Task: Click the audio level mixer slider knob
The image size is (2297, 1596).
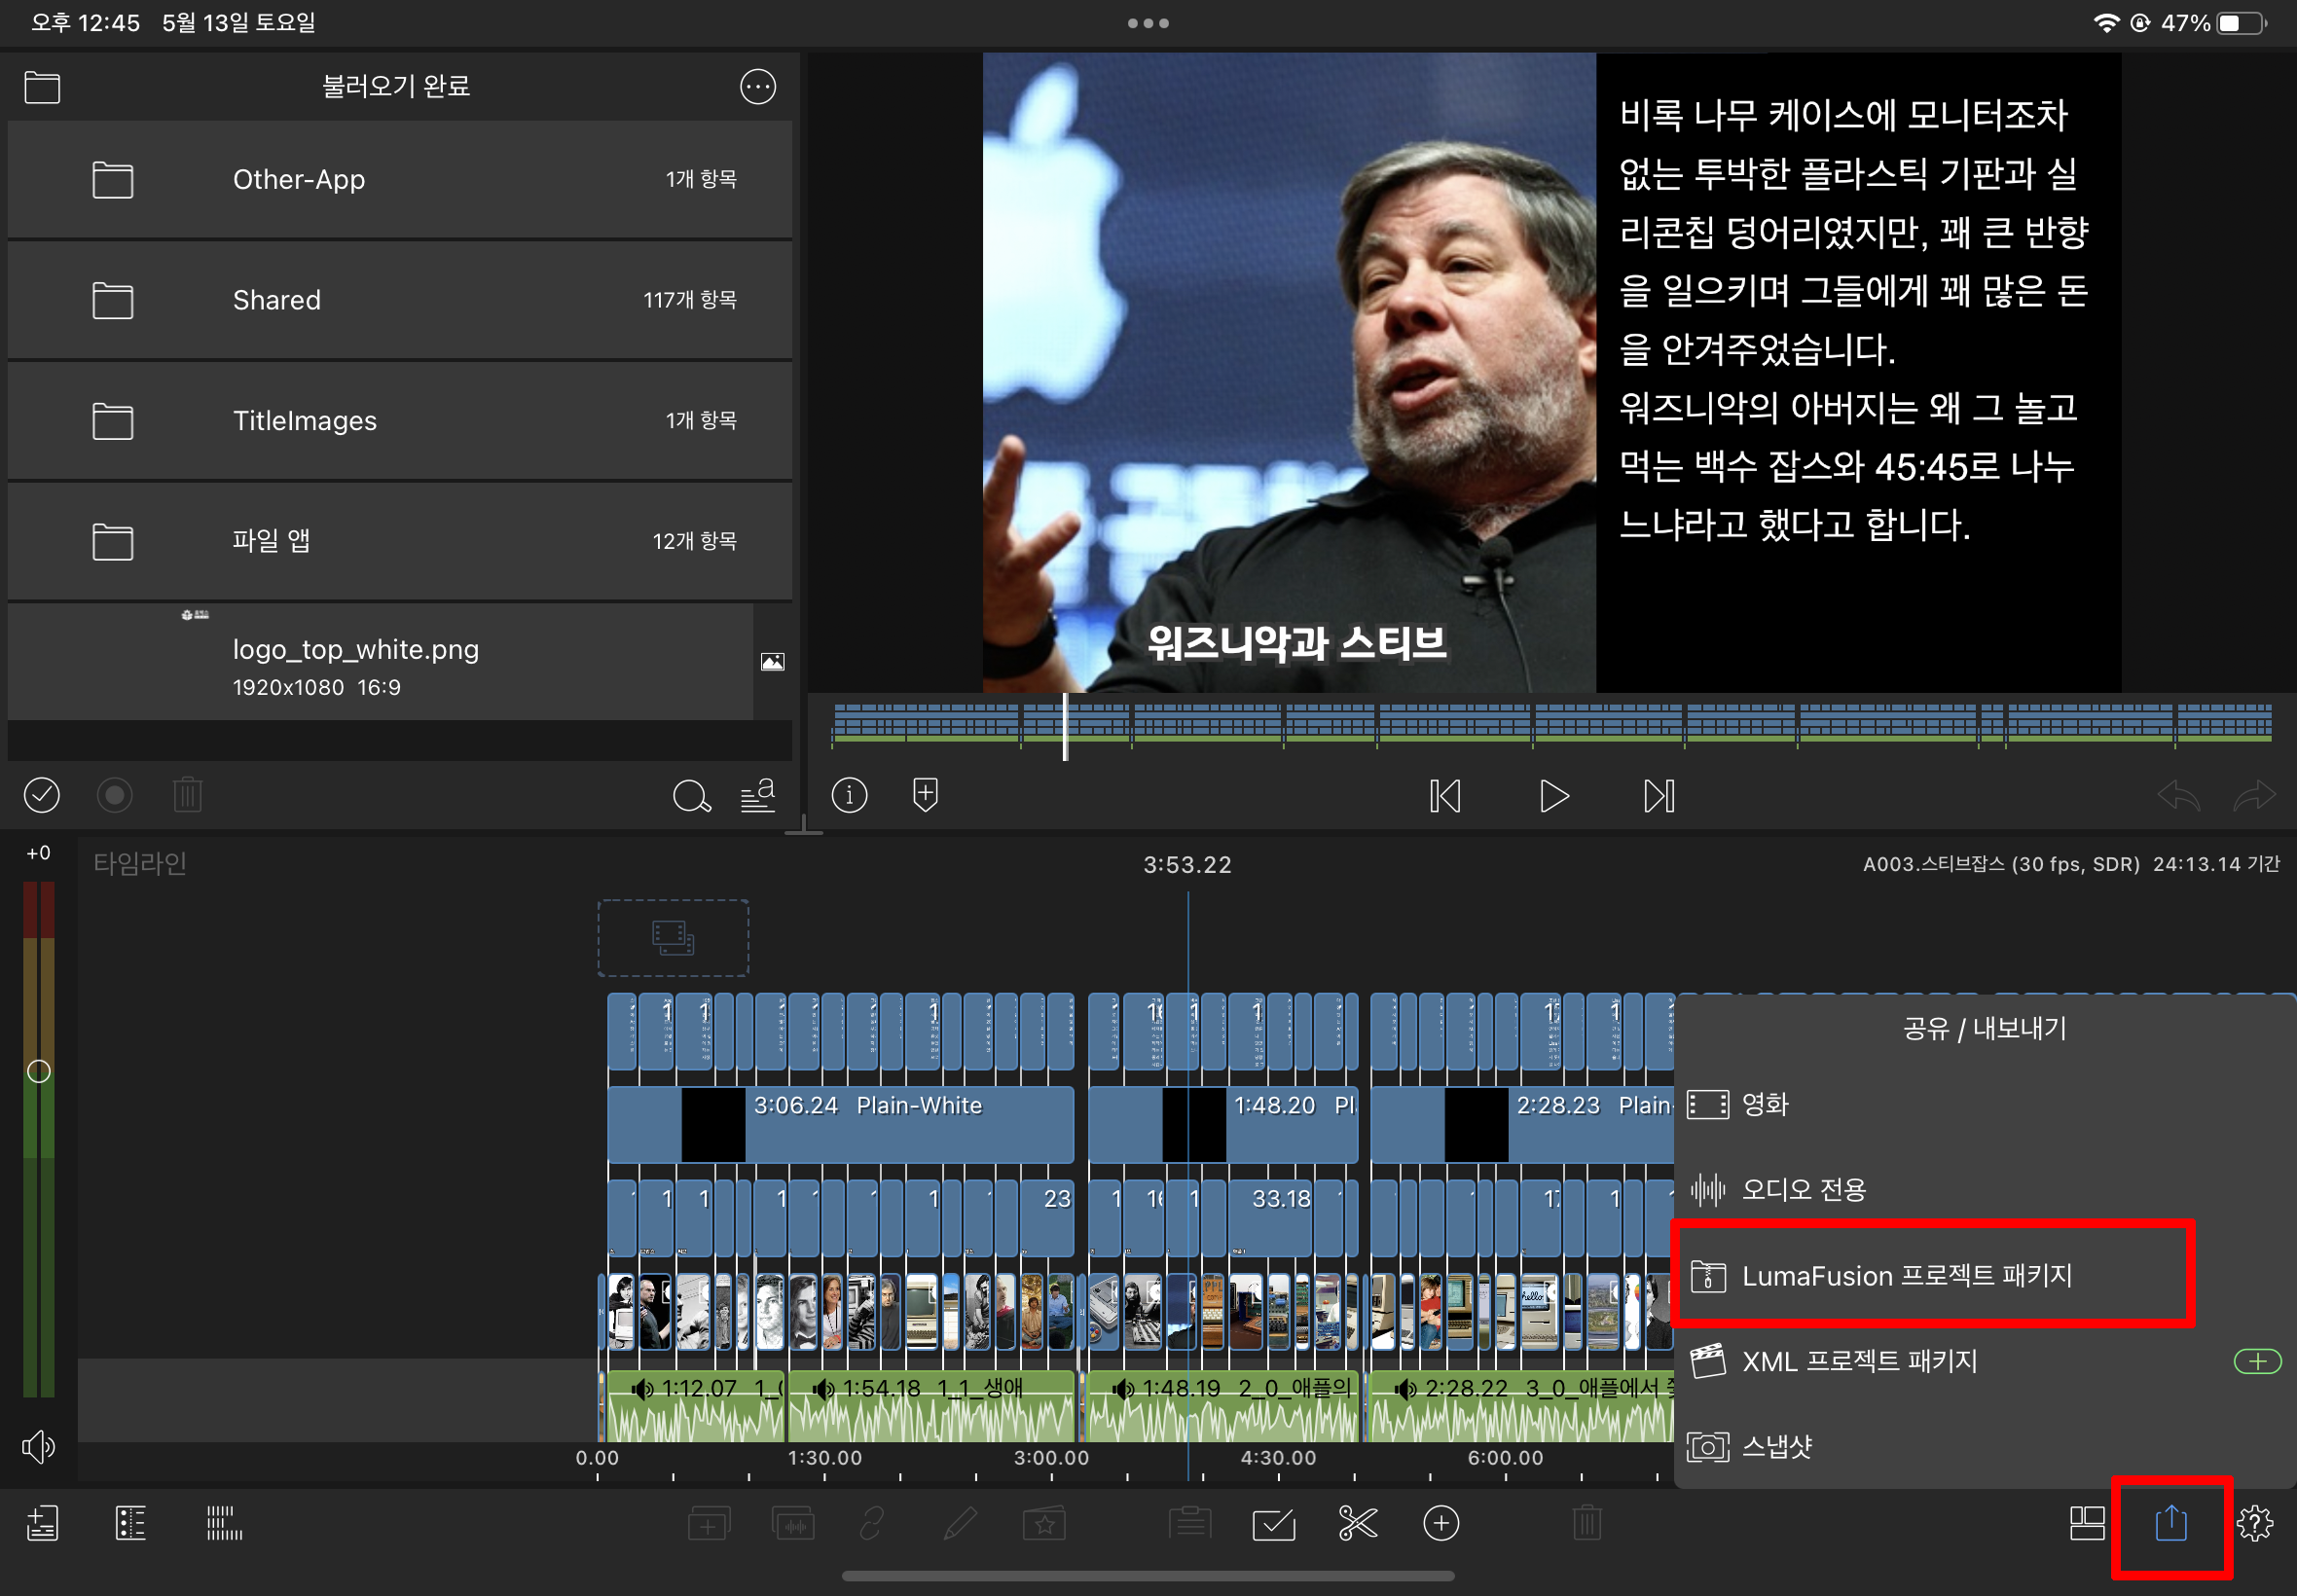Action: coord(38,1071)
